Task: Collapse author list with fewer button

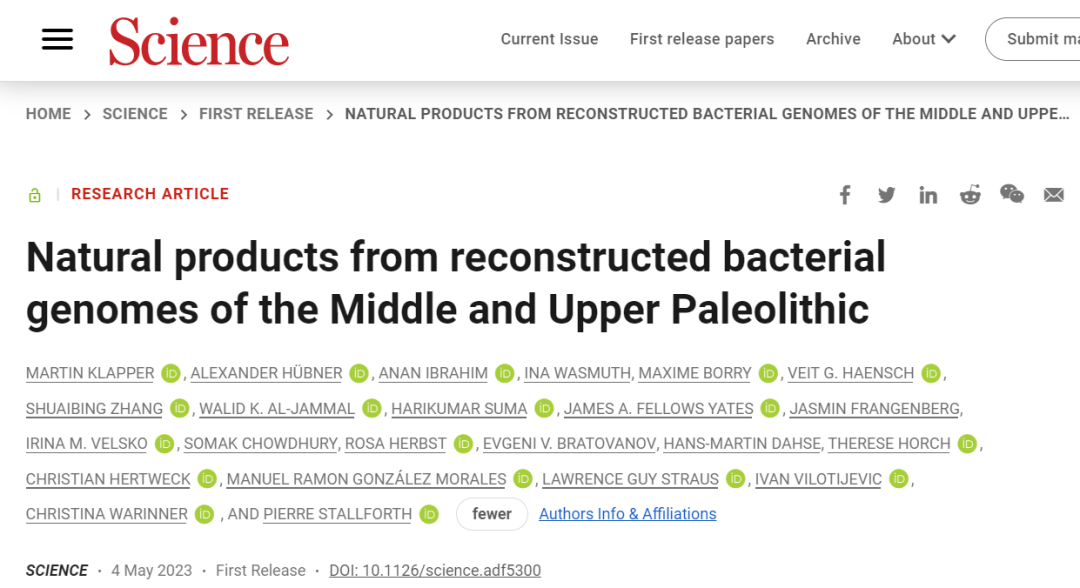Action: [492, 514]
